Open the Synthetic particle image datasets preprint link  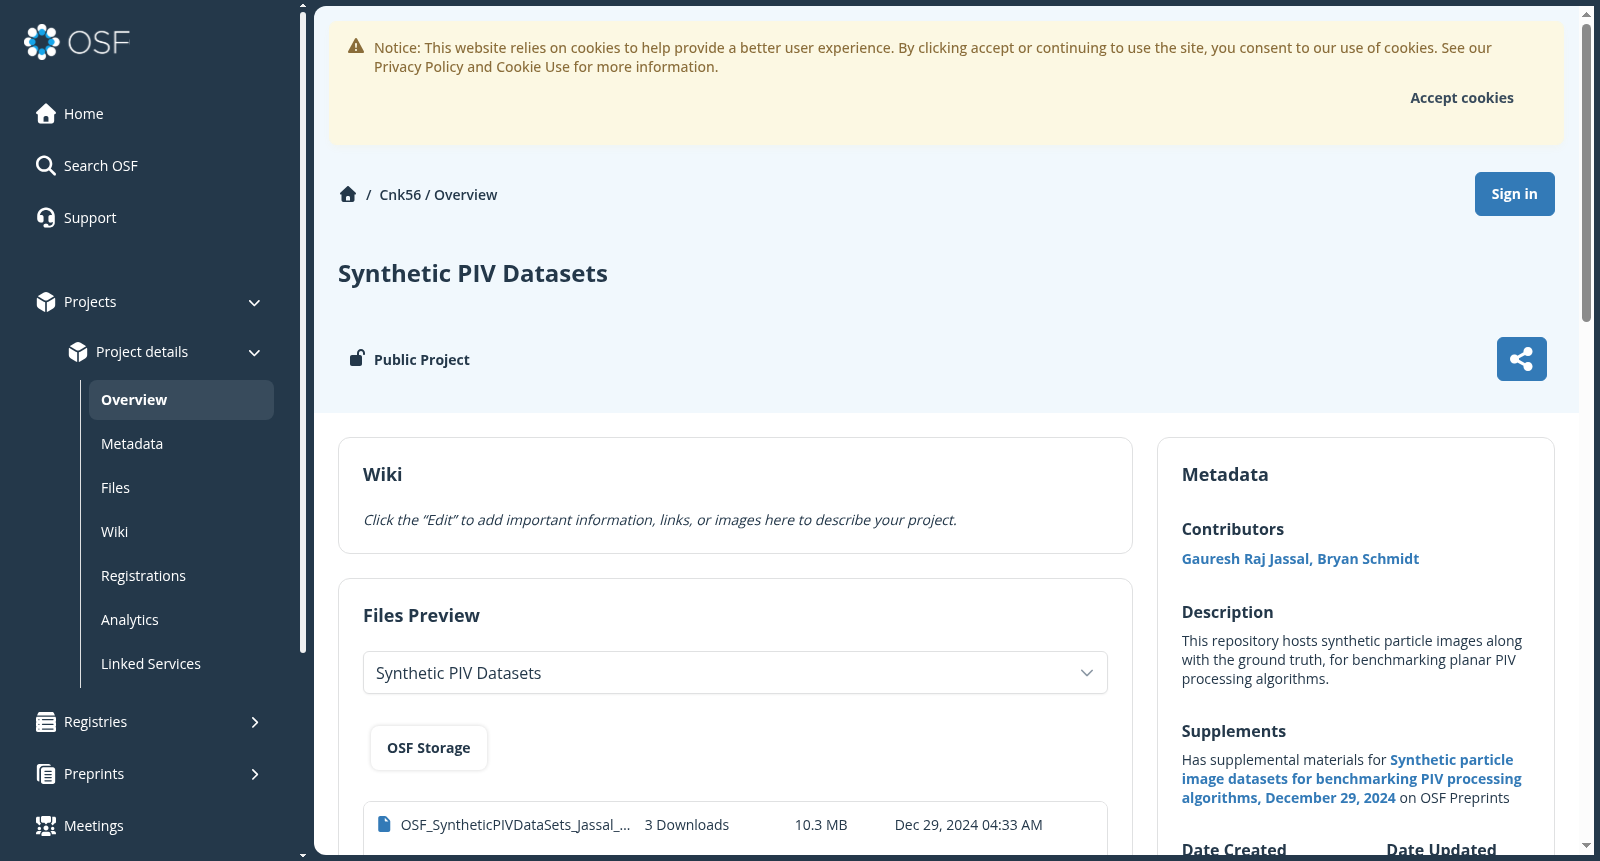point(1352,779)
